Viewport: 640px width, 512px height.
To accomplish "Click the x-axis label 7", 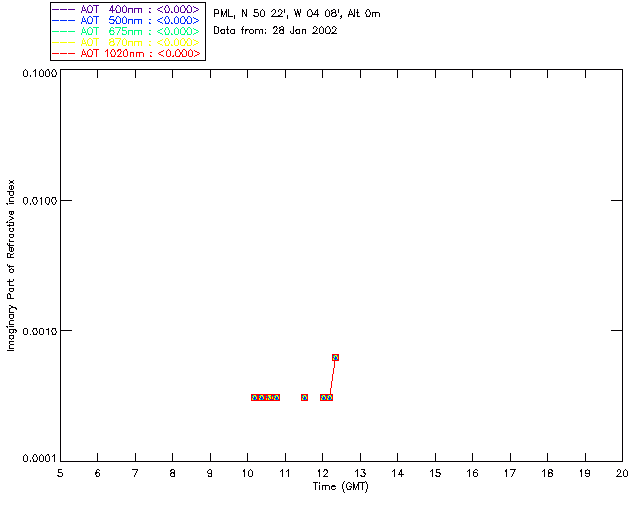I will click(135, 473).
